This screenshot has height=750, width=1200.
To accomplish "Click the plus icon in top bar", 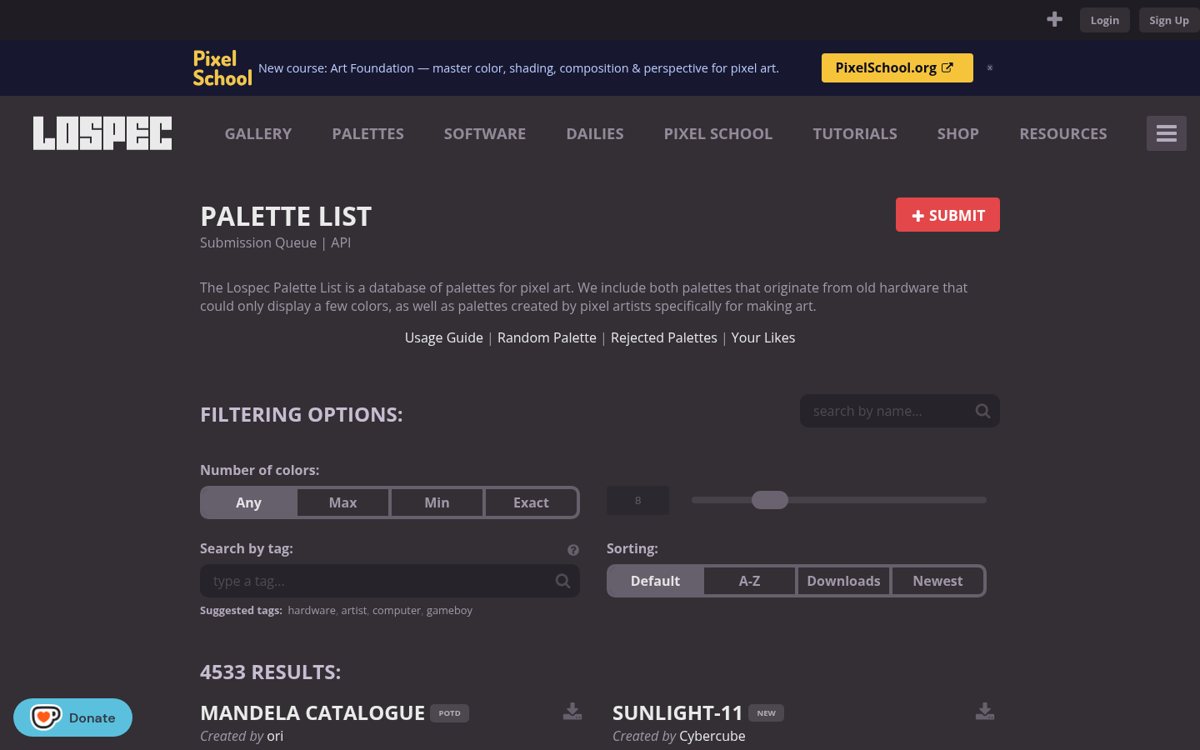I will pos(1054,20).
